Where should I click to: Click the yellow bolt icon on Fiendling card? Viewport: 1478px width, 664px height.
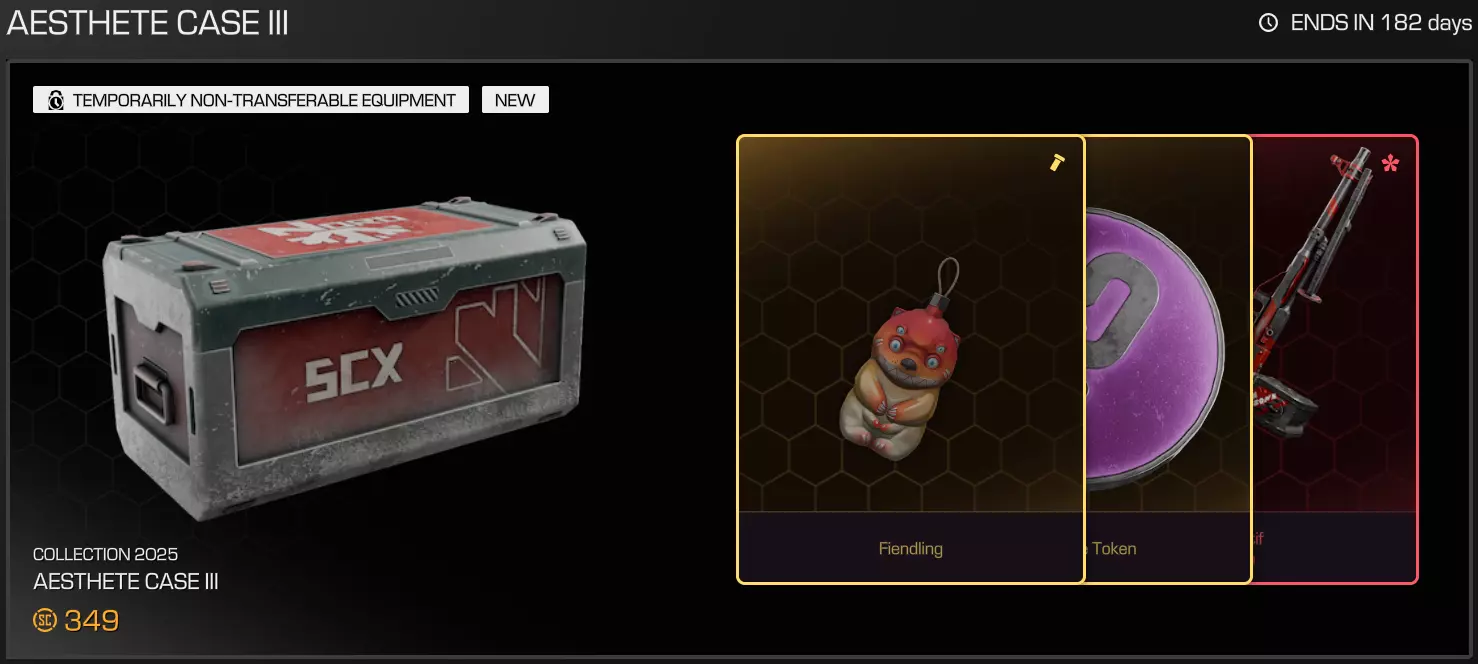point(1057,162)
